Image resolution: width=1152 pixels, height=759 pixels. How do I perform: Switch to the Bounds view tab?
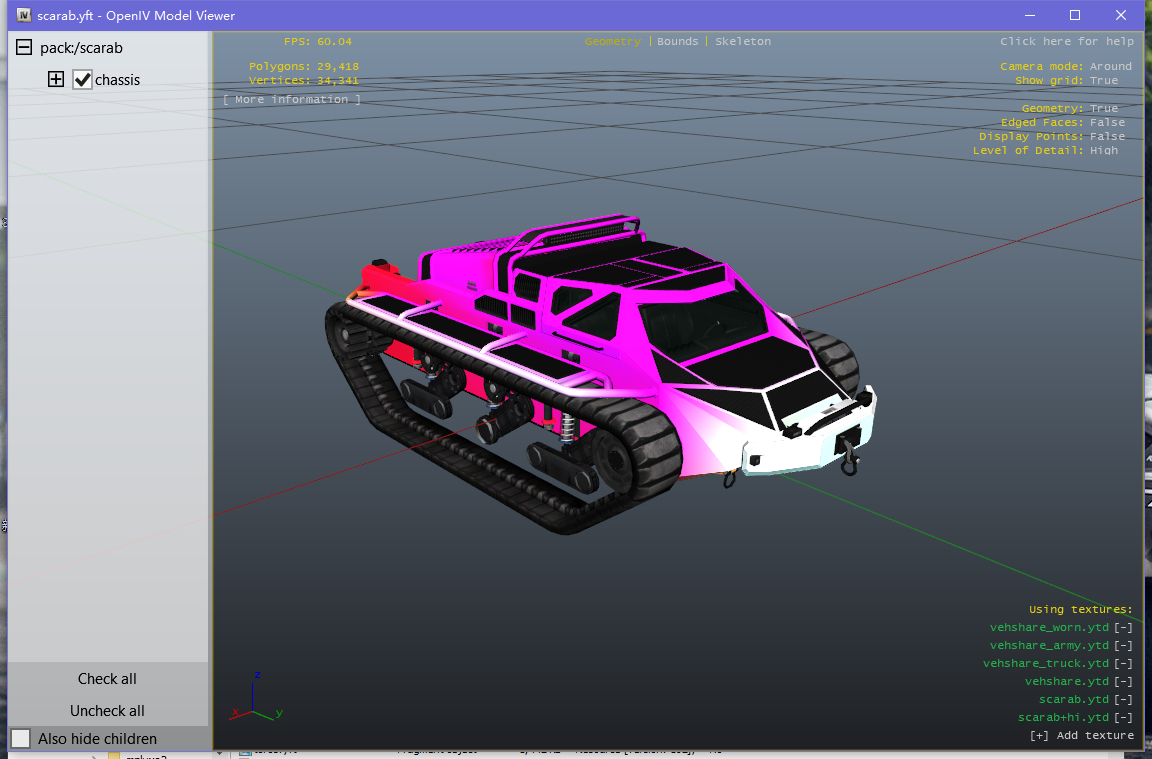(x=677, y=41)
